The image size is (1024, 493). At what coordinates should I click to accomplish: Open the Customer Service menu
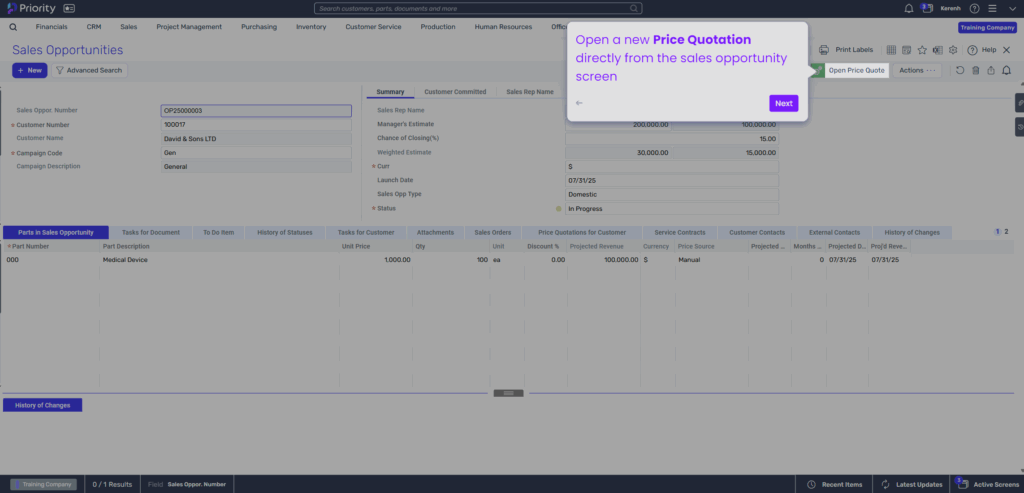point(374,27)
